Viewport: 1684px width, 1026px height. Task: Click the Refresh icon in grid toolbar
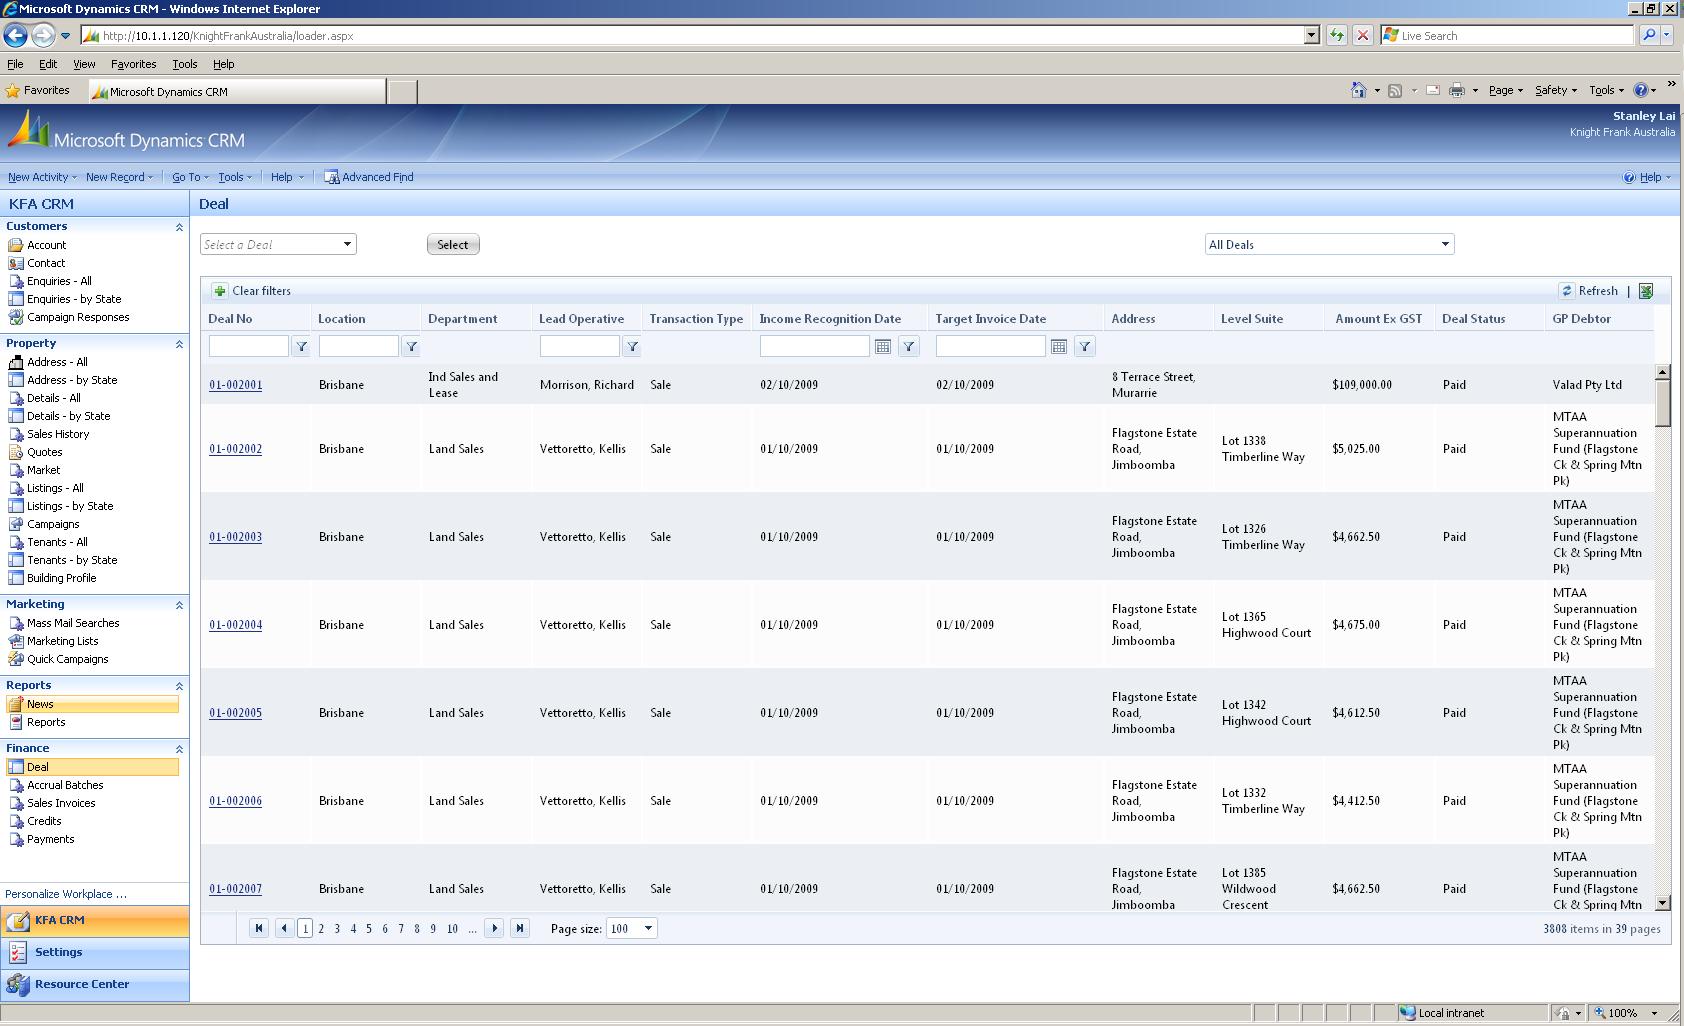tap(1566, 291)
